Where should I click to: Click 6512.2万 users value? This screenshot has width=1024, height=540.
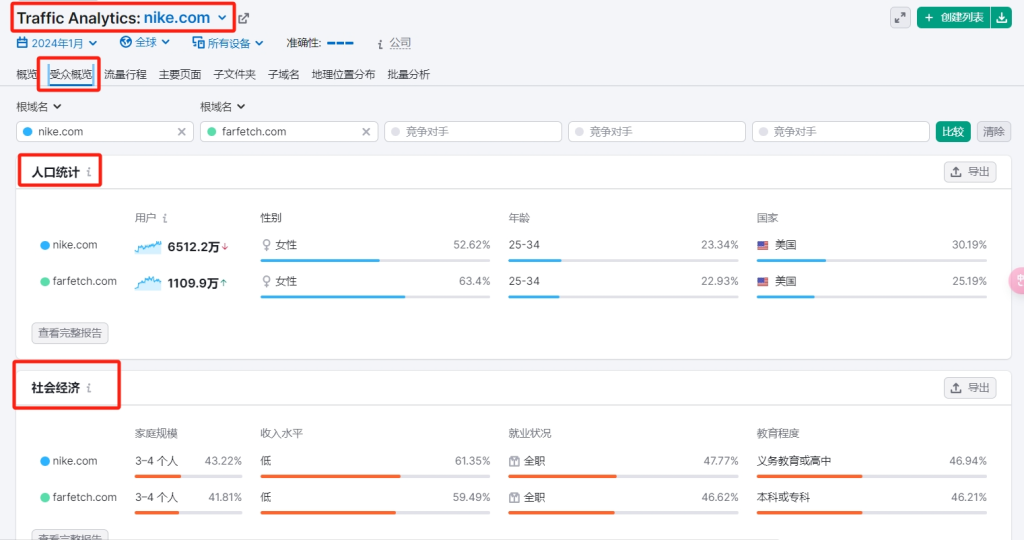click(193, 247)
